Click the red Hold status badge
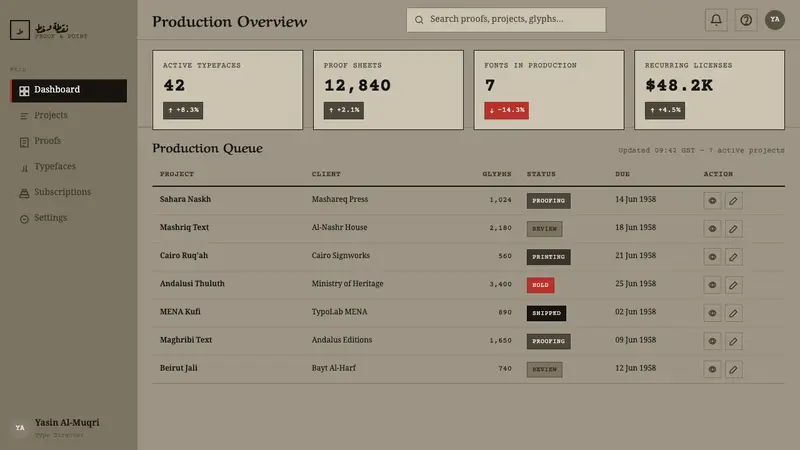The height and width of the screenshot is (450, 800). click(540, 285)
